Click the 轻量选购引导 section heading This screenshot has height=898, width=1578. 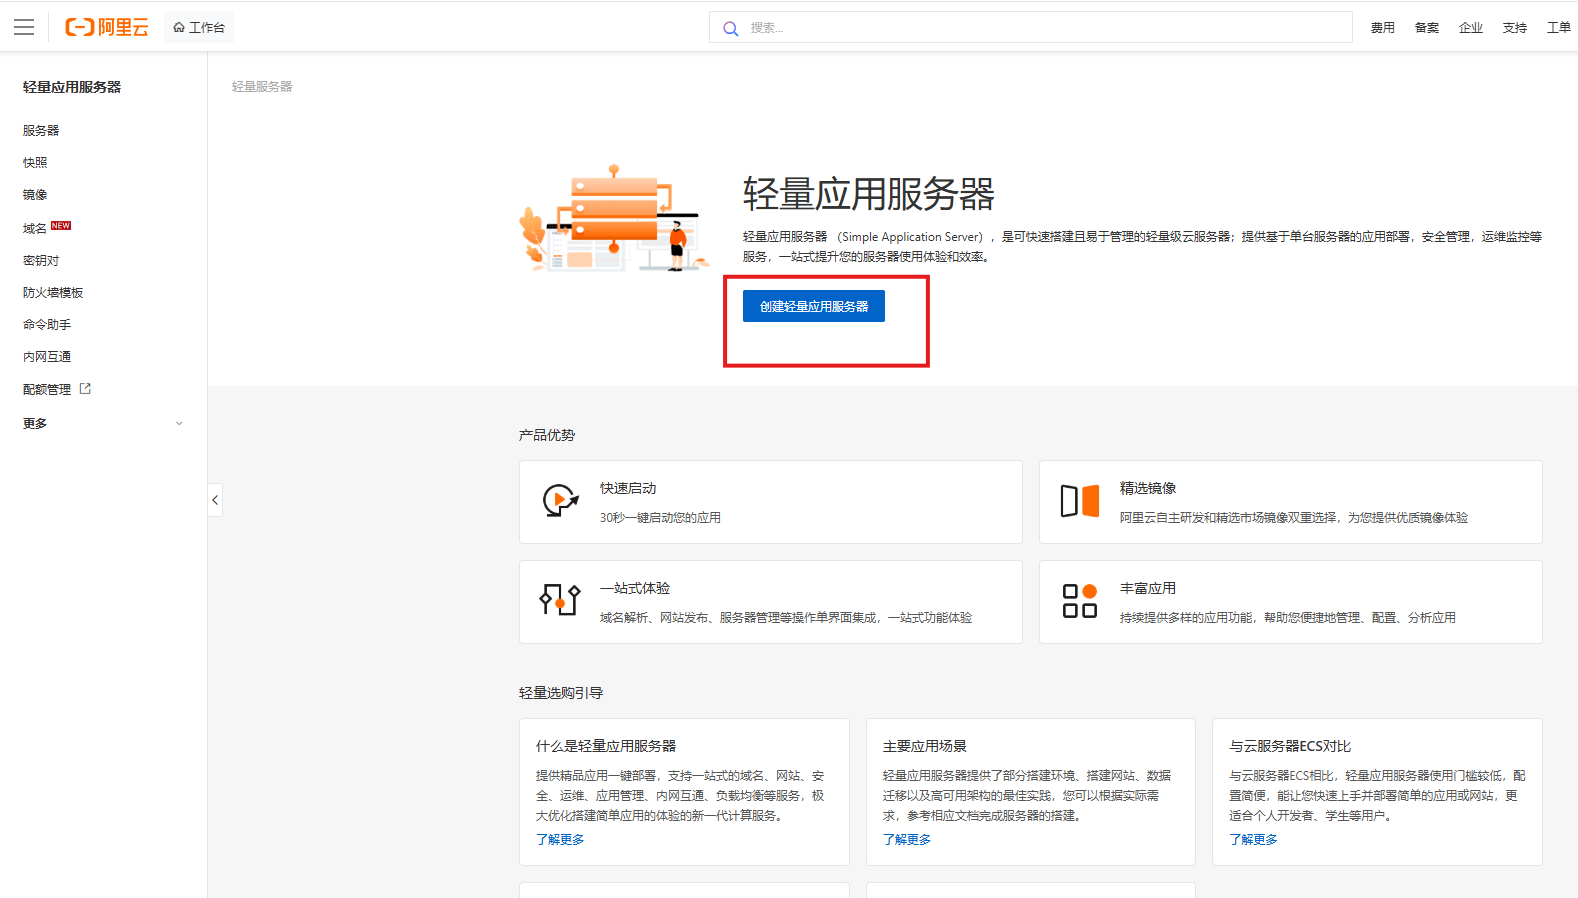point(561,693)
